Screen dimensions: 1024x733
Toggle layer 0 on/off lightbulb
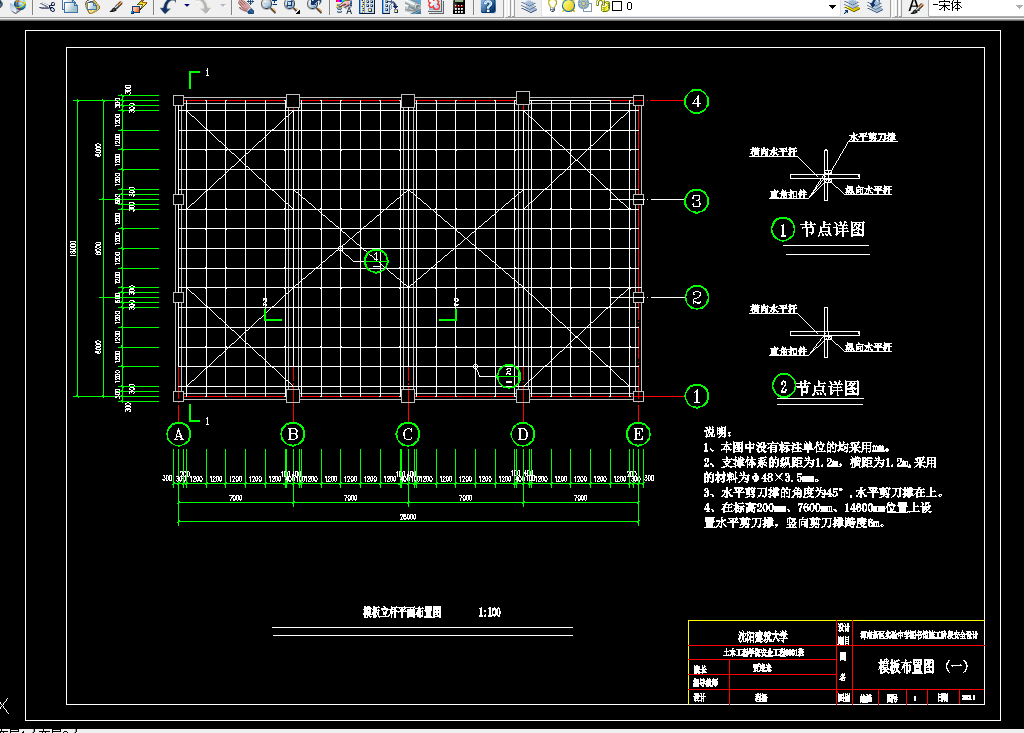(x=553, y=6)
